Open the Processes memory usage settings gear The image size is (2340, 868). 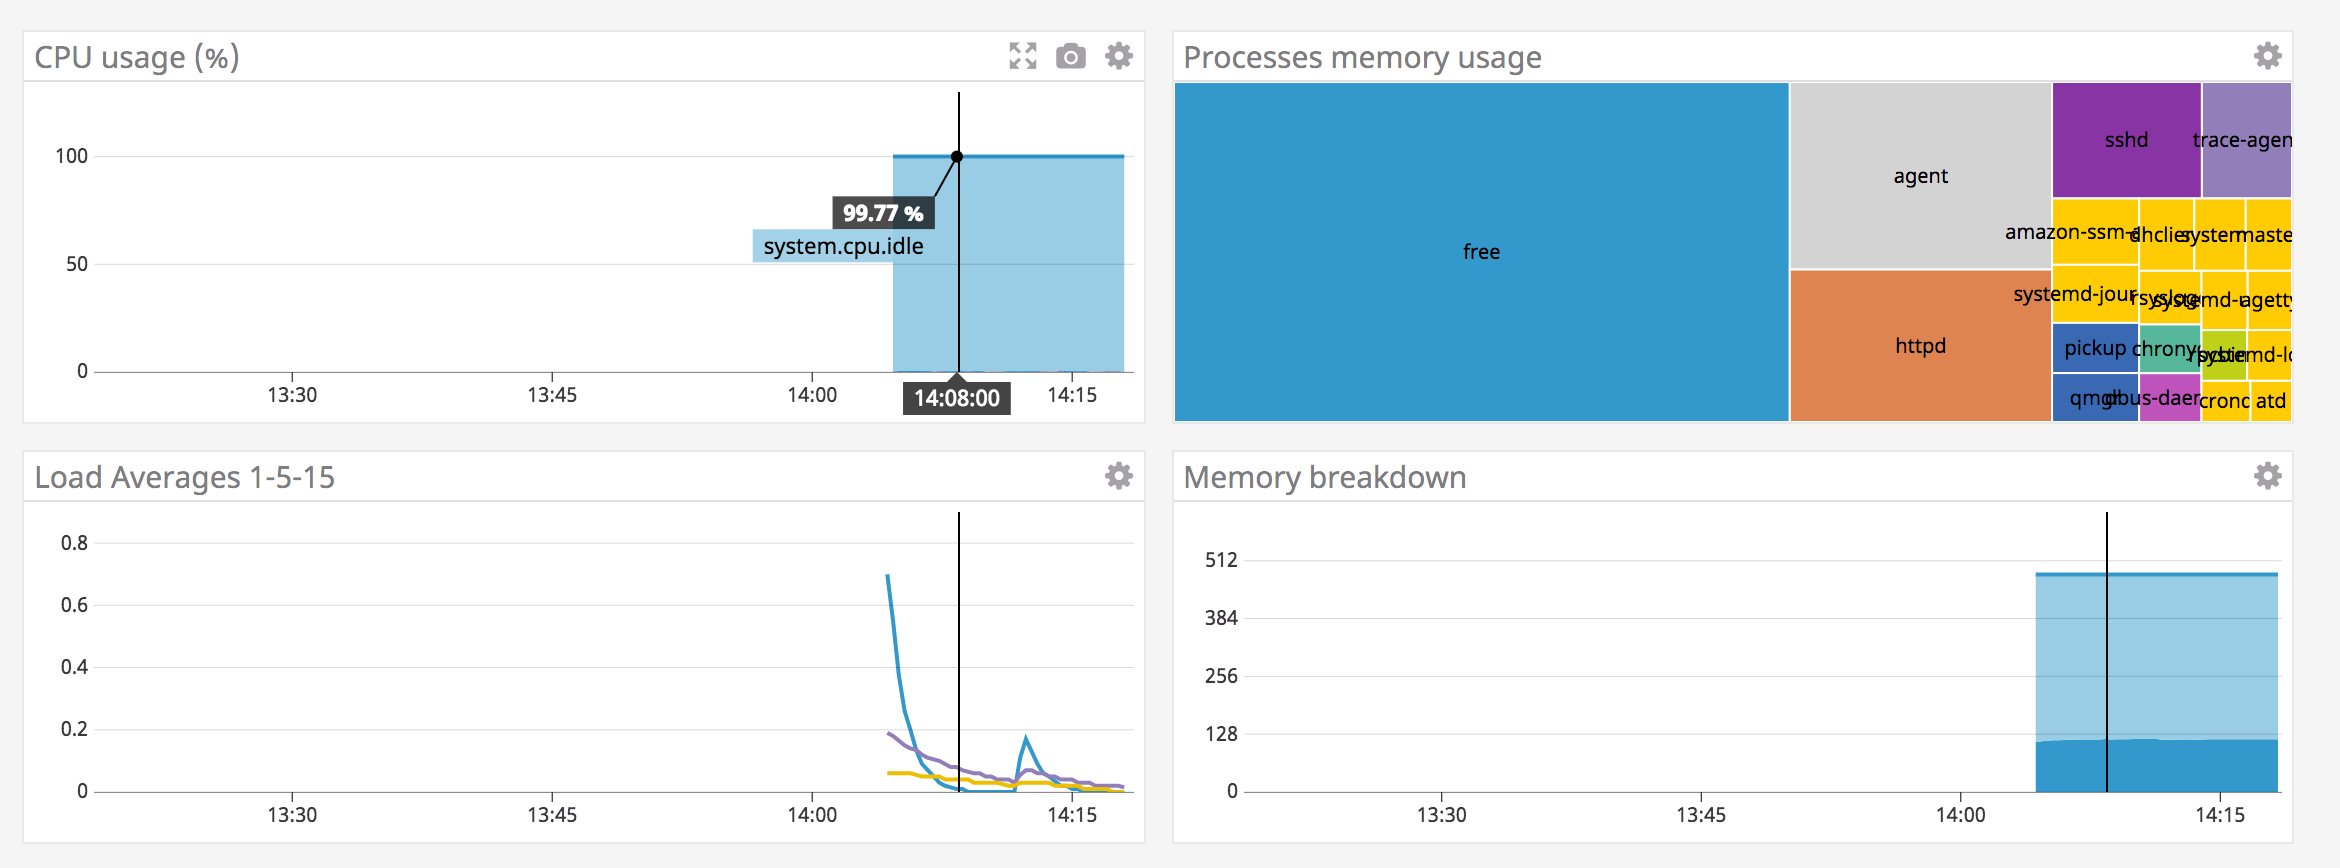(x=2267, y=56)
